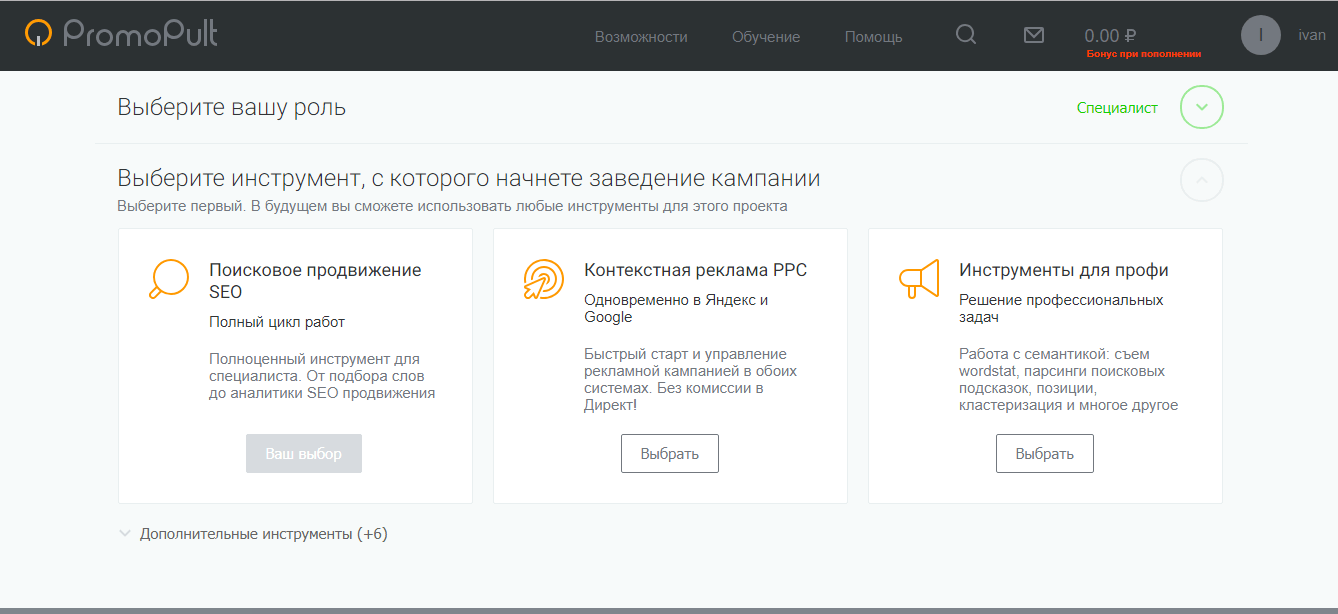
Task: Click the 0.00 ₽ balance
Action: click(x=1110, y=35)
